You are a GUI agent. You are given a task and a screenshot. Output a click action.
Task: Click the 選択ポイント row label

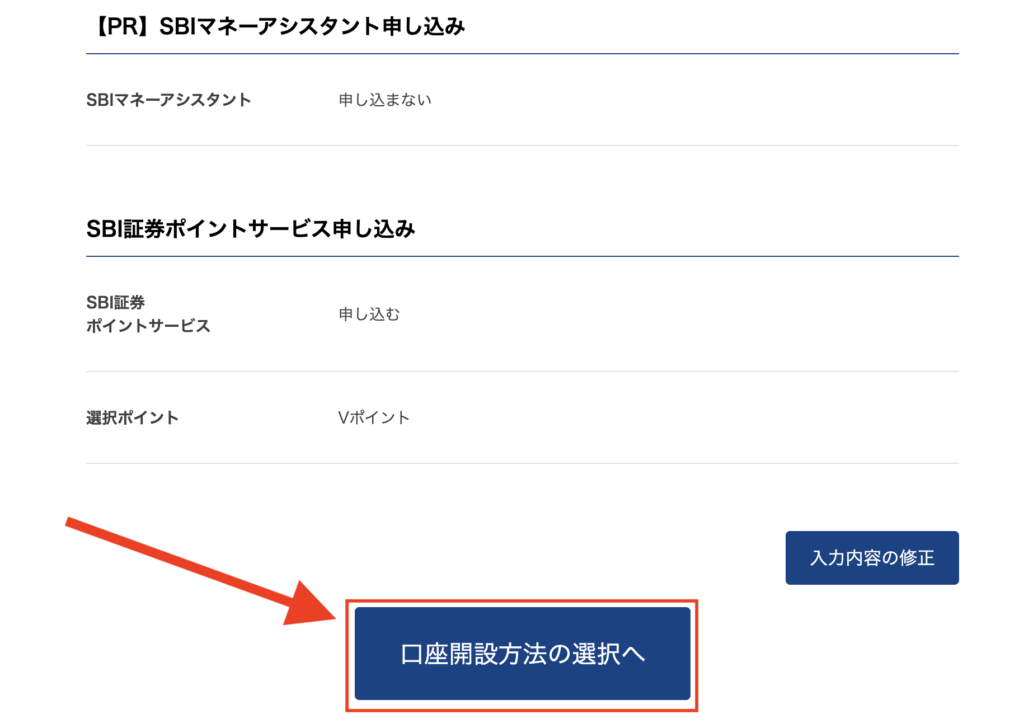133,418
